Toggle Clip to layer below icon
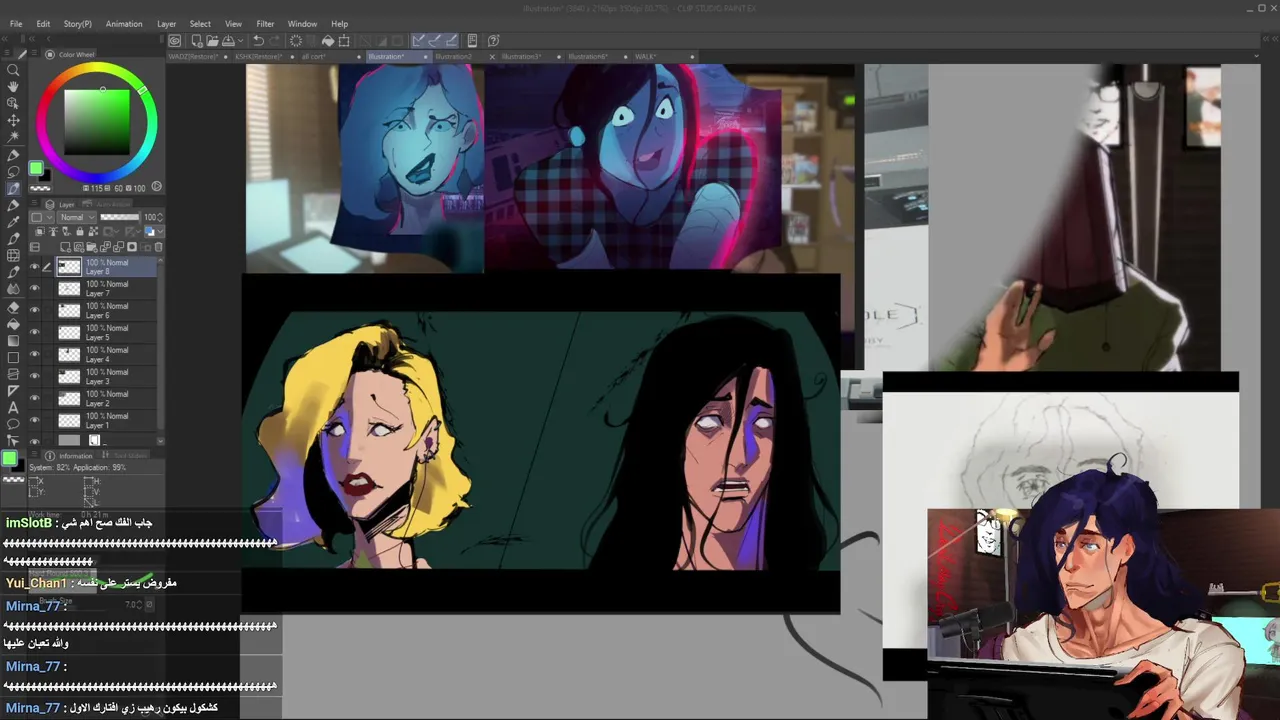Screen dimensions: 1280x720 40,231
